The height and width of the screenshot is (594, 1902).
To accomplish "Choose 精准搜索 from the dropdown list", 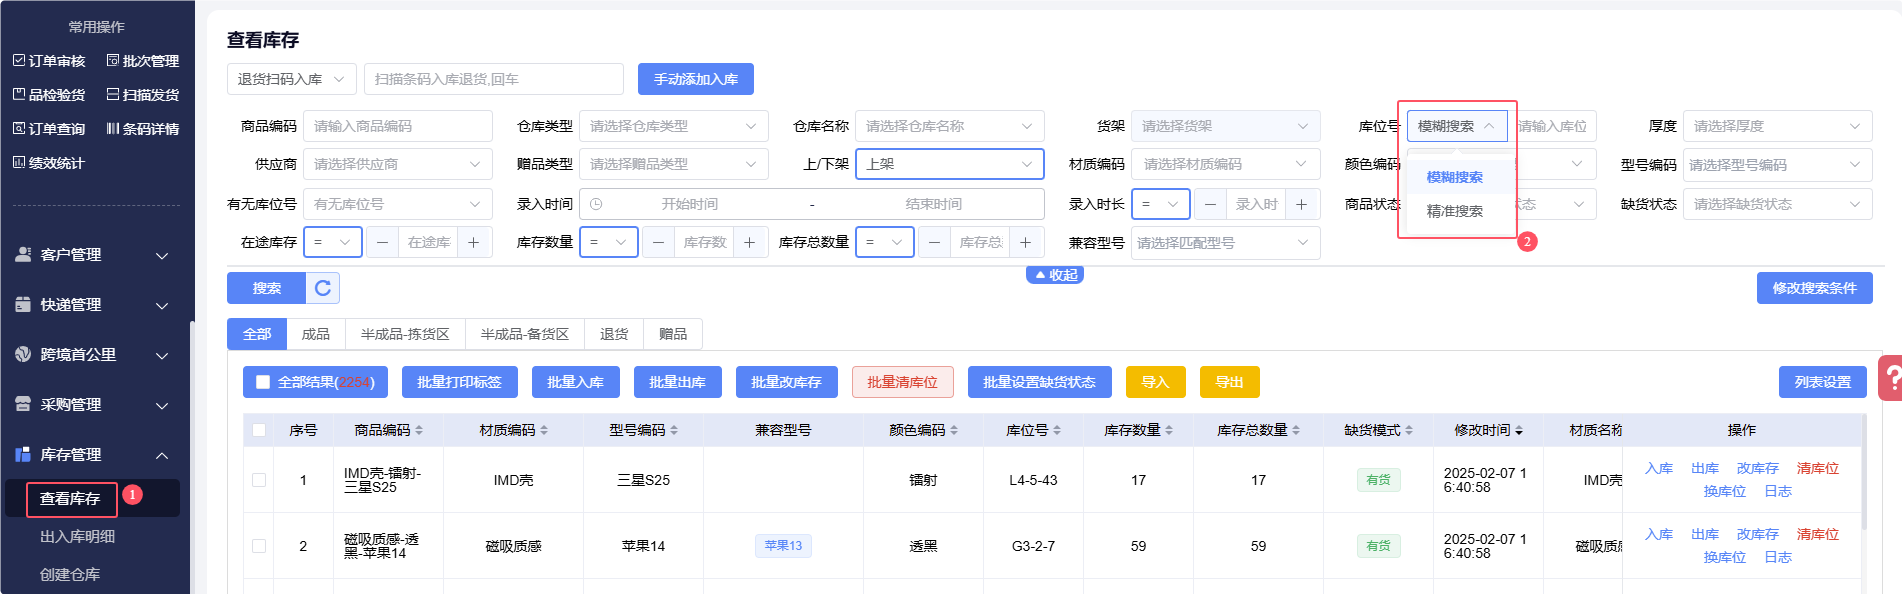I will [1454, 211].
